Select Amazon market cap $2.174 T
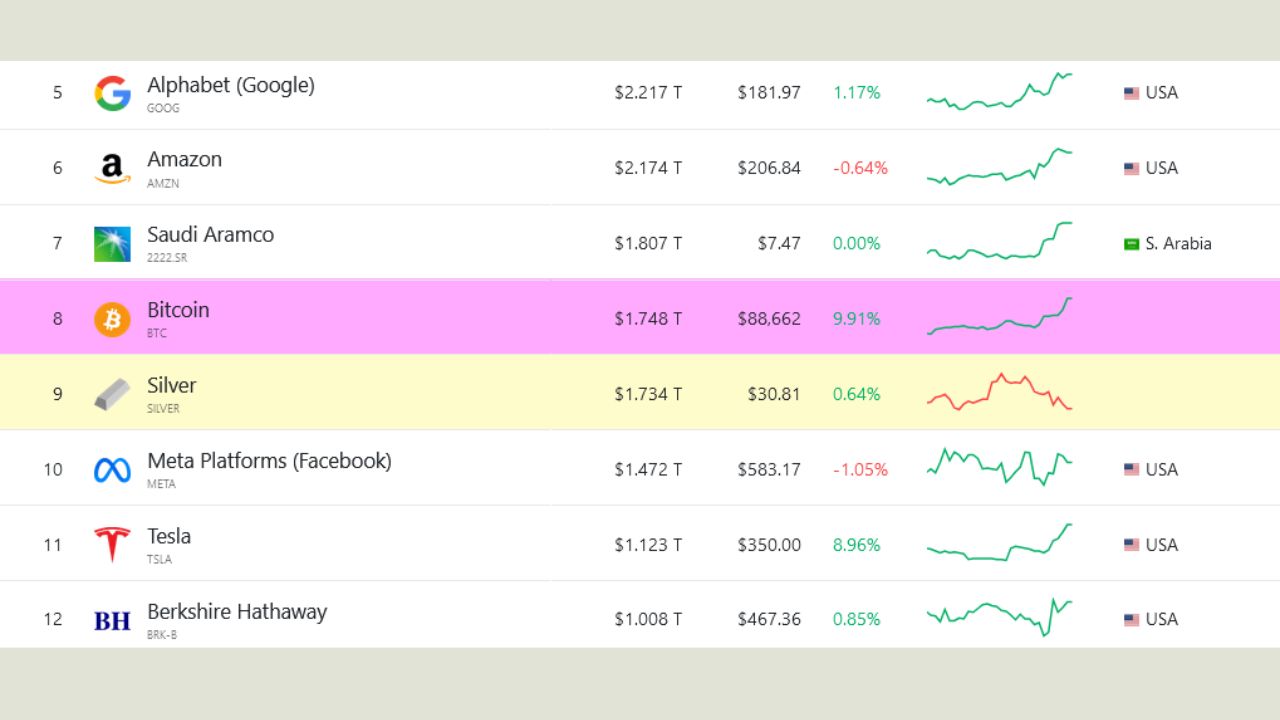Image resolution: width=1280 pixels, height=720 pixels. coord(648,168)
